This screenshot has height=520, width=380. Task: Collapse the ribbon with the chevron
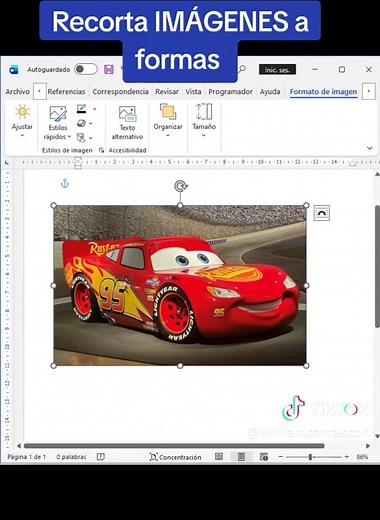pyautogui.click(x=369, y=148)
